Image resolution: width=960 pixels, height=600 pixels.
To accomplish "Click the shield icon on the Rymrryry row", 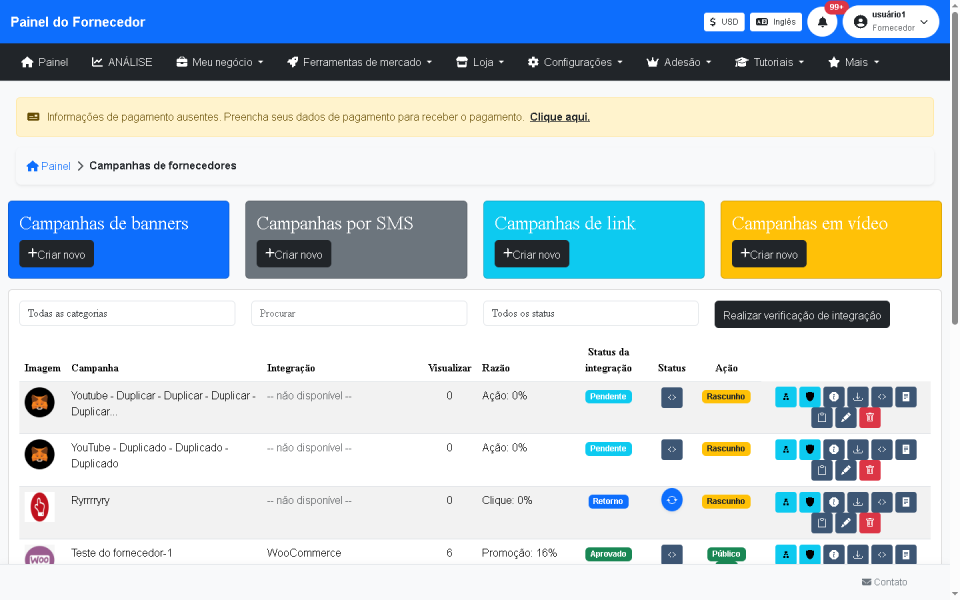I will click(809, 501).
